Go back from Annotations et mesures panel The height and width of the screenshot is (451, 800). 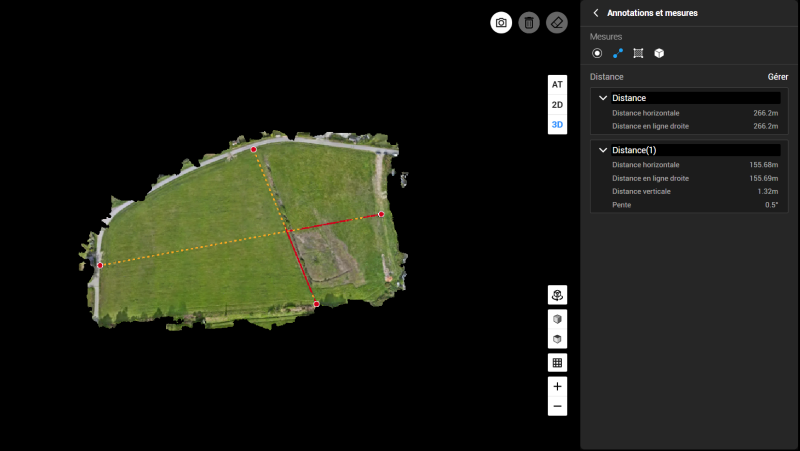point(596,13)
